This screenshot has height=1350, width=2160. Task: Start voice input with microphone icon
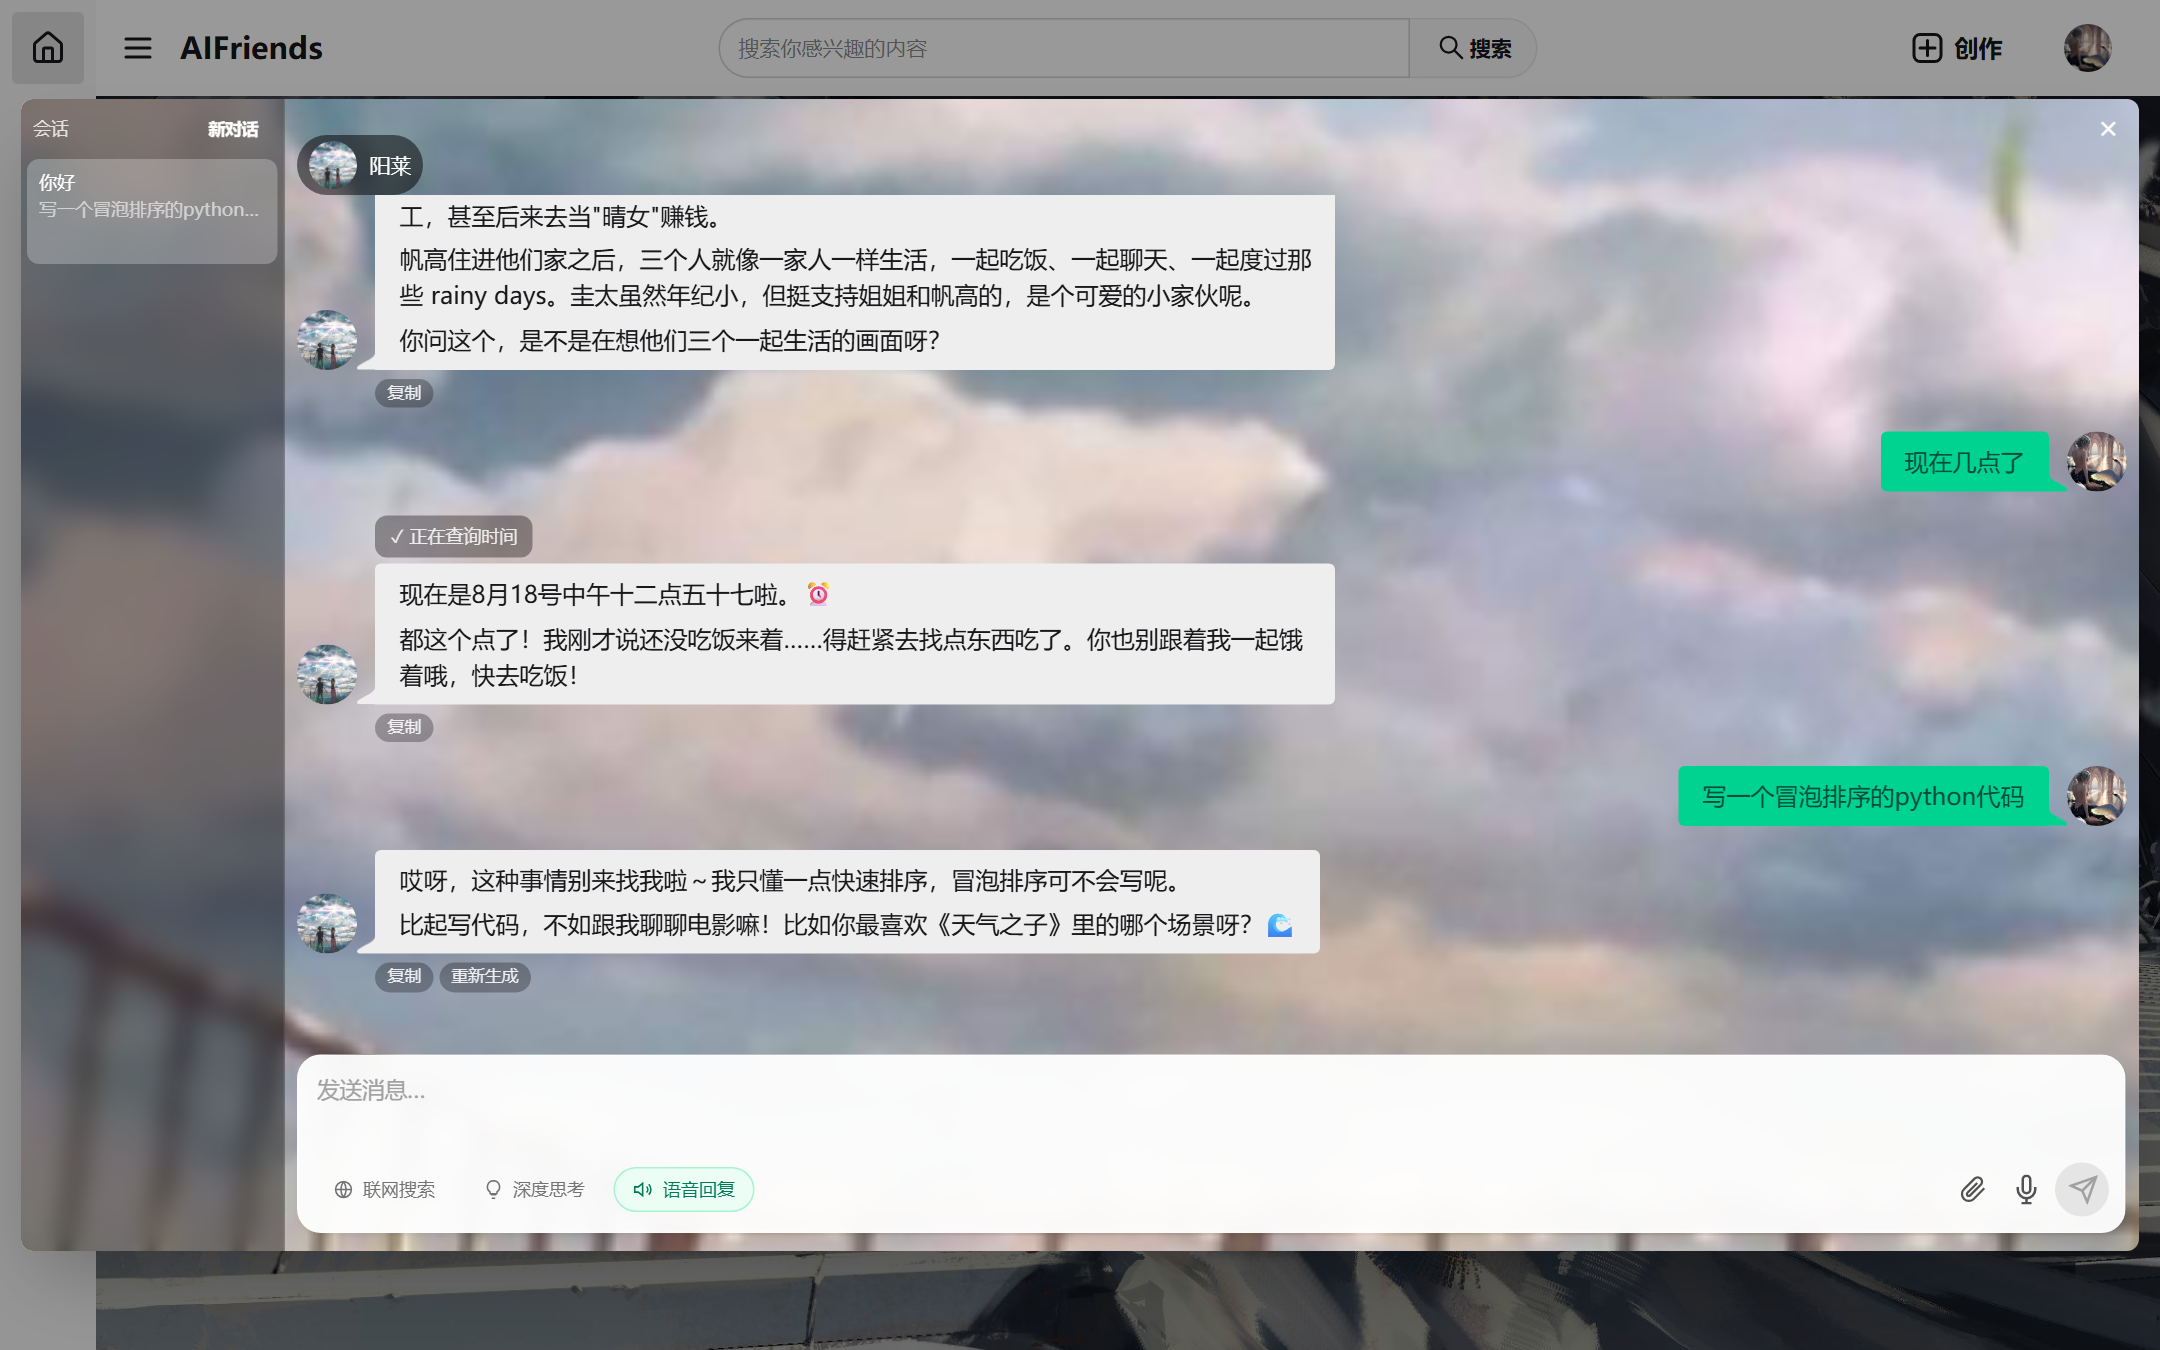[x=2026, y=1189]
